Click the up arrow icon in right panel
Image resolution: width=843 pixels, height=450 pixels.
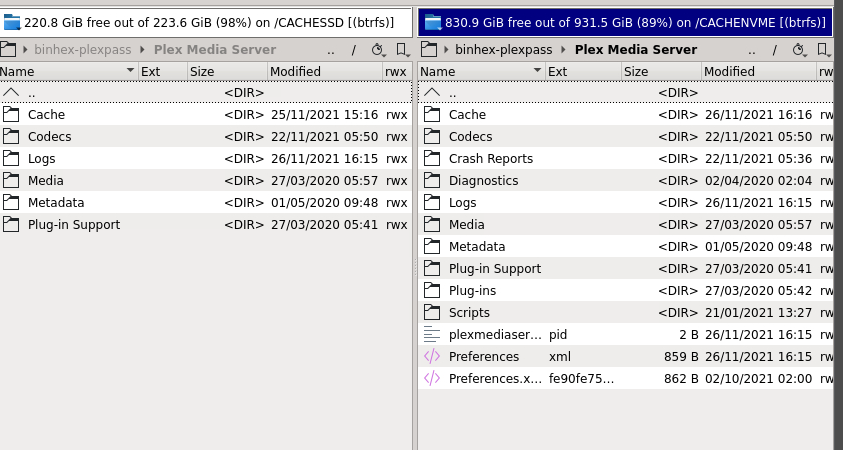pyautogui.click(x=432, y=92)
